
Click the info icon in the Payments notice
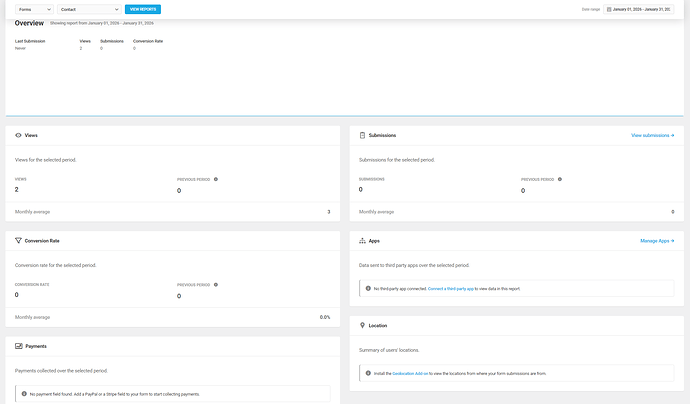(24, 393)
